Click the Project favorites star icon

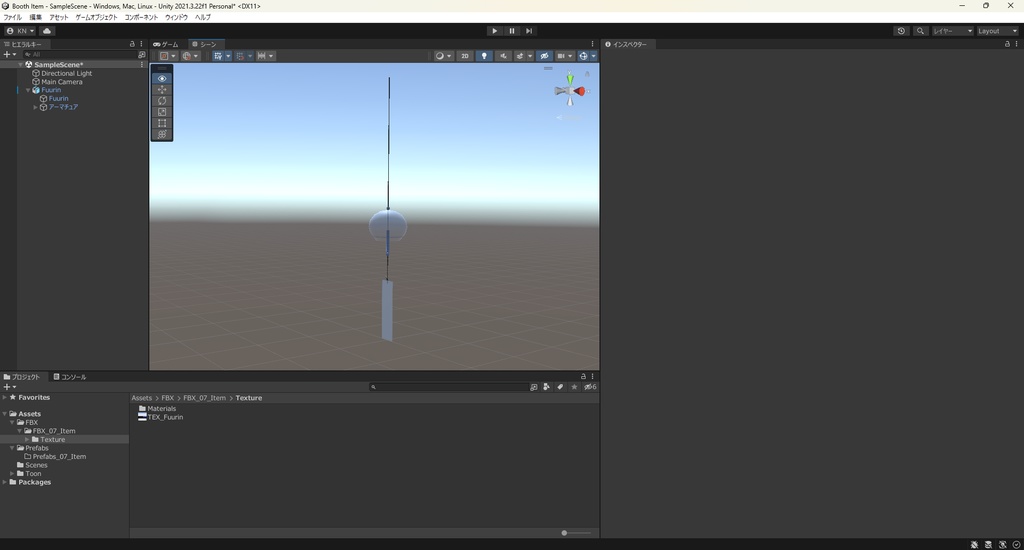coord(574,387)
